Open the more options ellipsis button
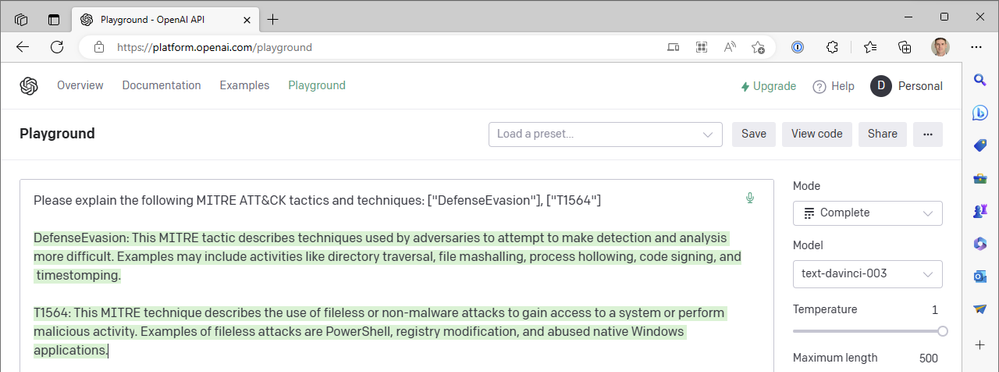The image size is (999, 372). click(928, 134)
